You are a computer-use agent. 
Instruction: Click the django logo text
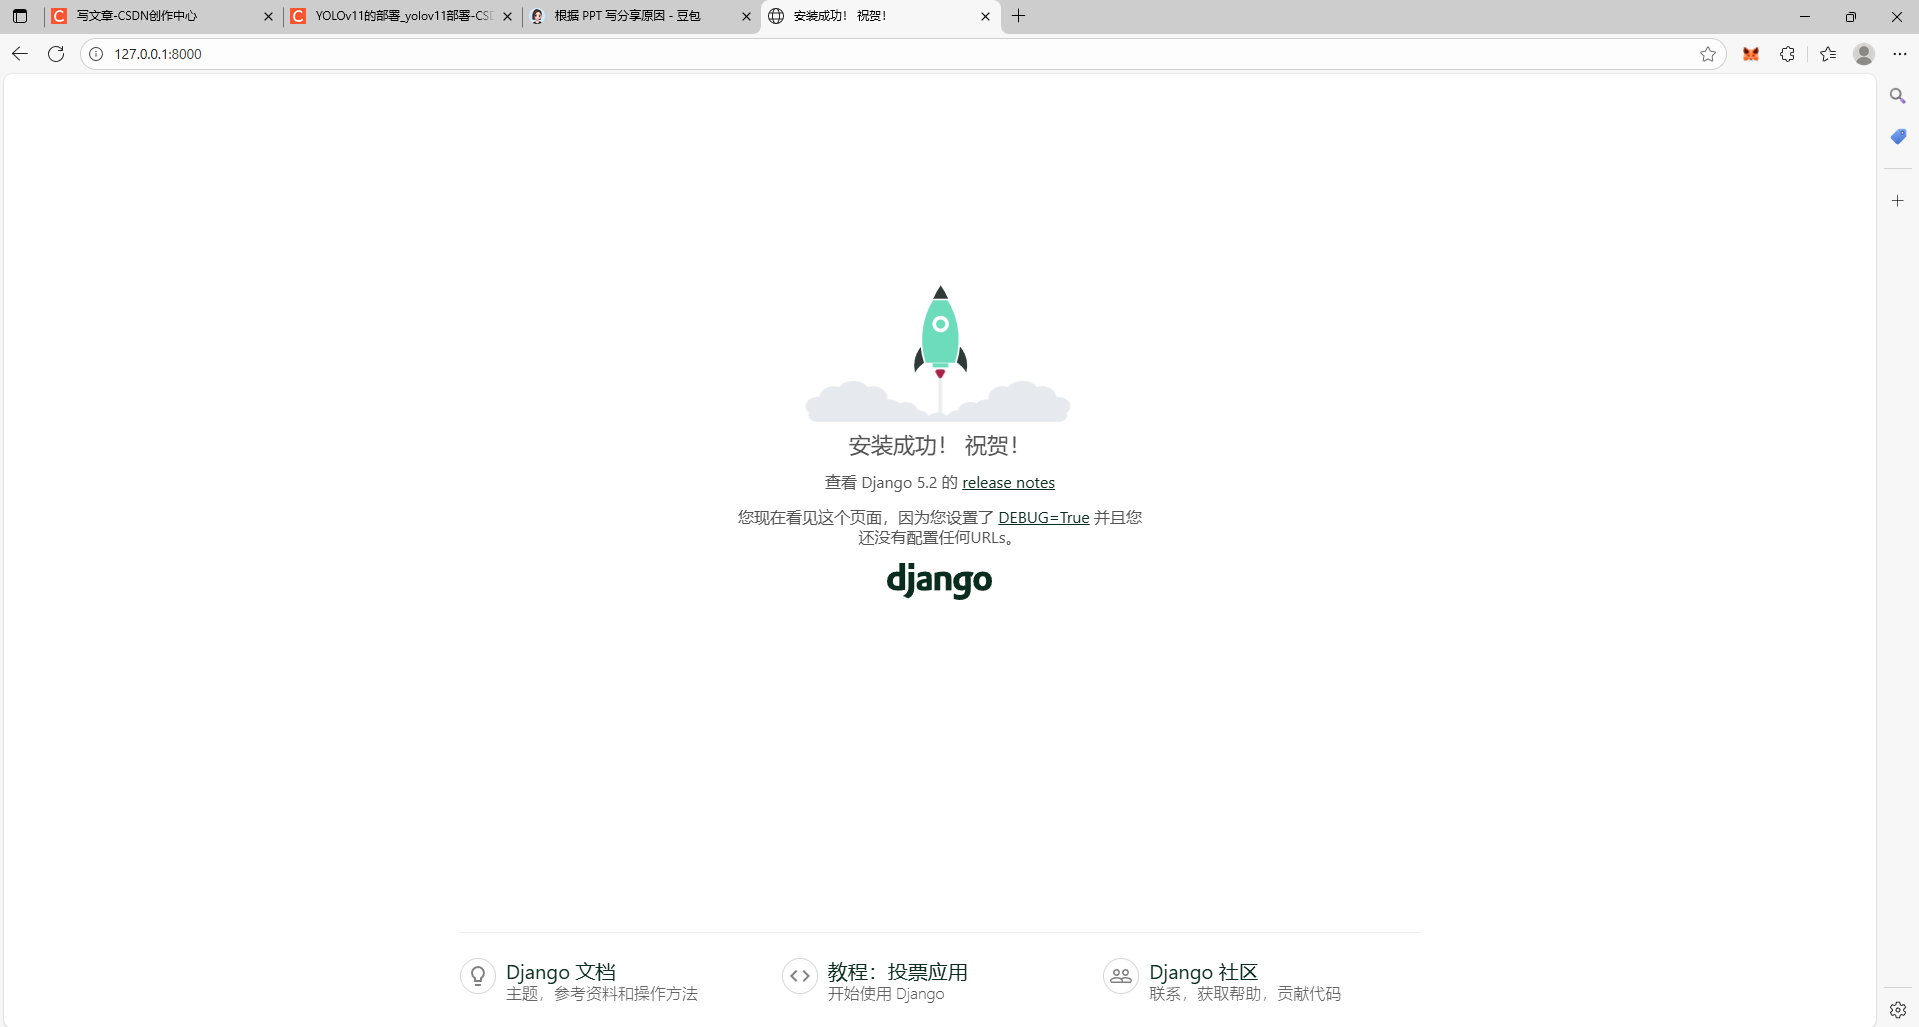click(939, 580)
